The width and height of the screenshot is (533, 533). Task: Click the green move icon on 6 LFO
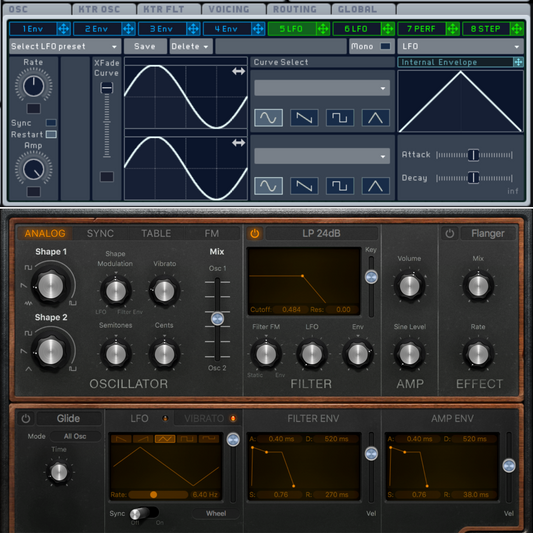[388, 29]
